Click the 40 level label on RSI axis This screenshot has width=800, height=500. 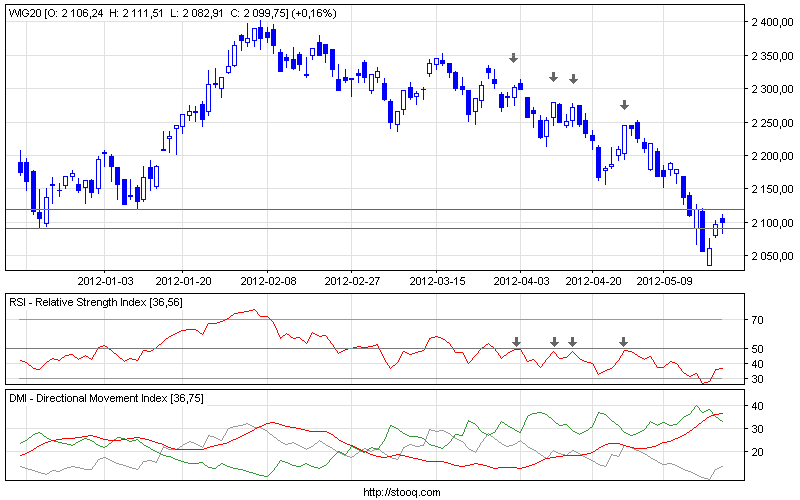[x=758, y=364]
